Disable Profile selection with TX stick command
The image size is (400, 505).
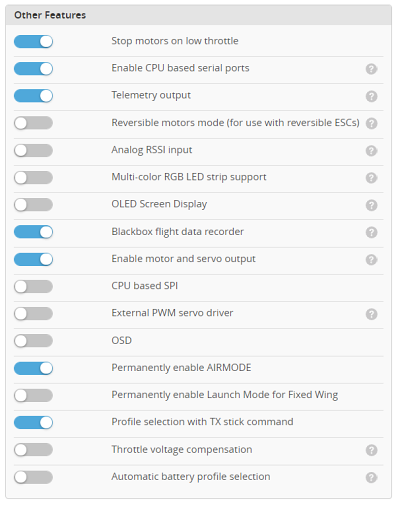(x=33, y=422)
